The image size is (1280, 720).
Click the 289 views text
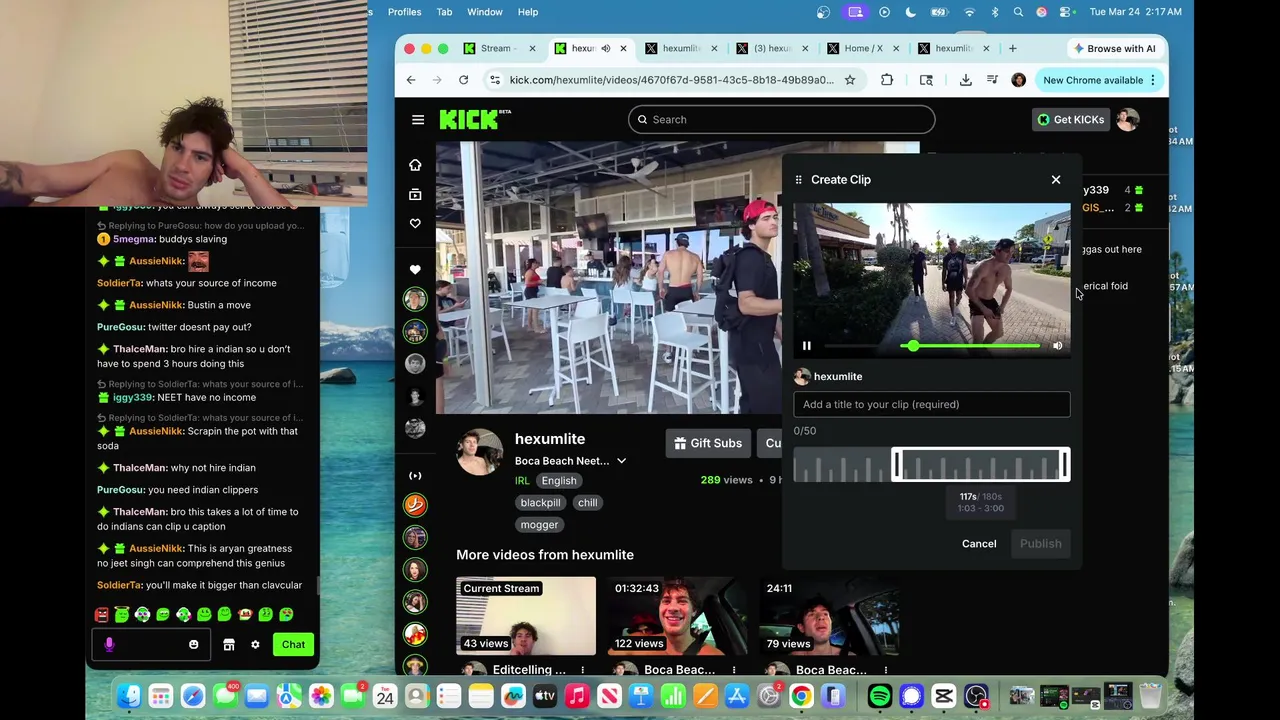pos(726,480)
